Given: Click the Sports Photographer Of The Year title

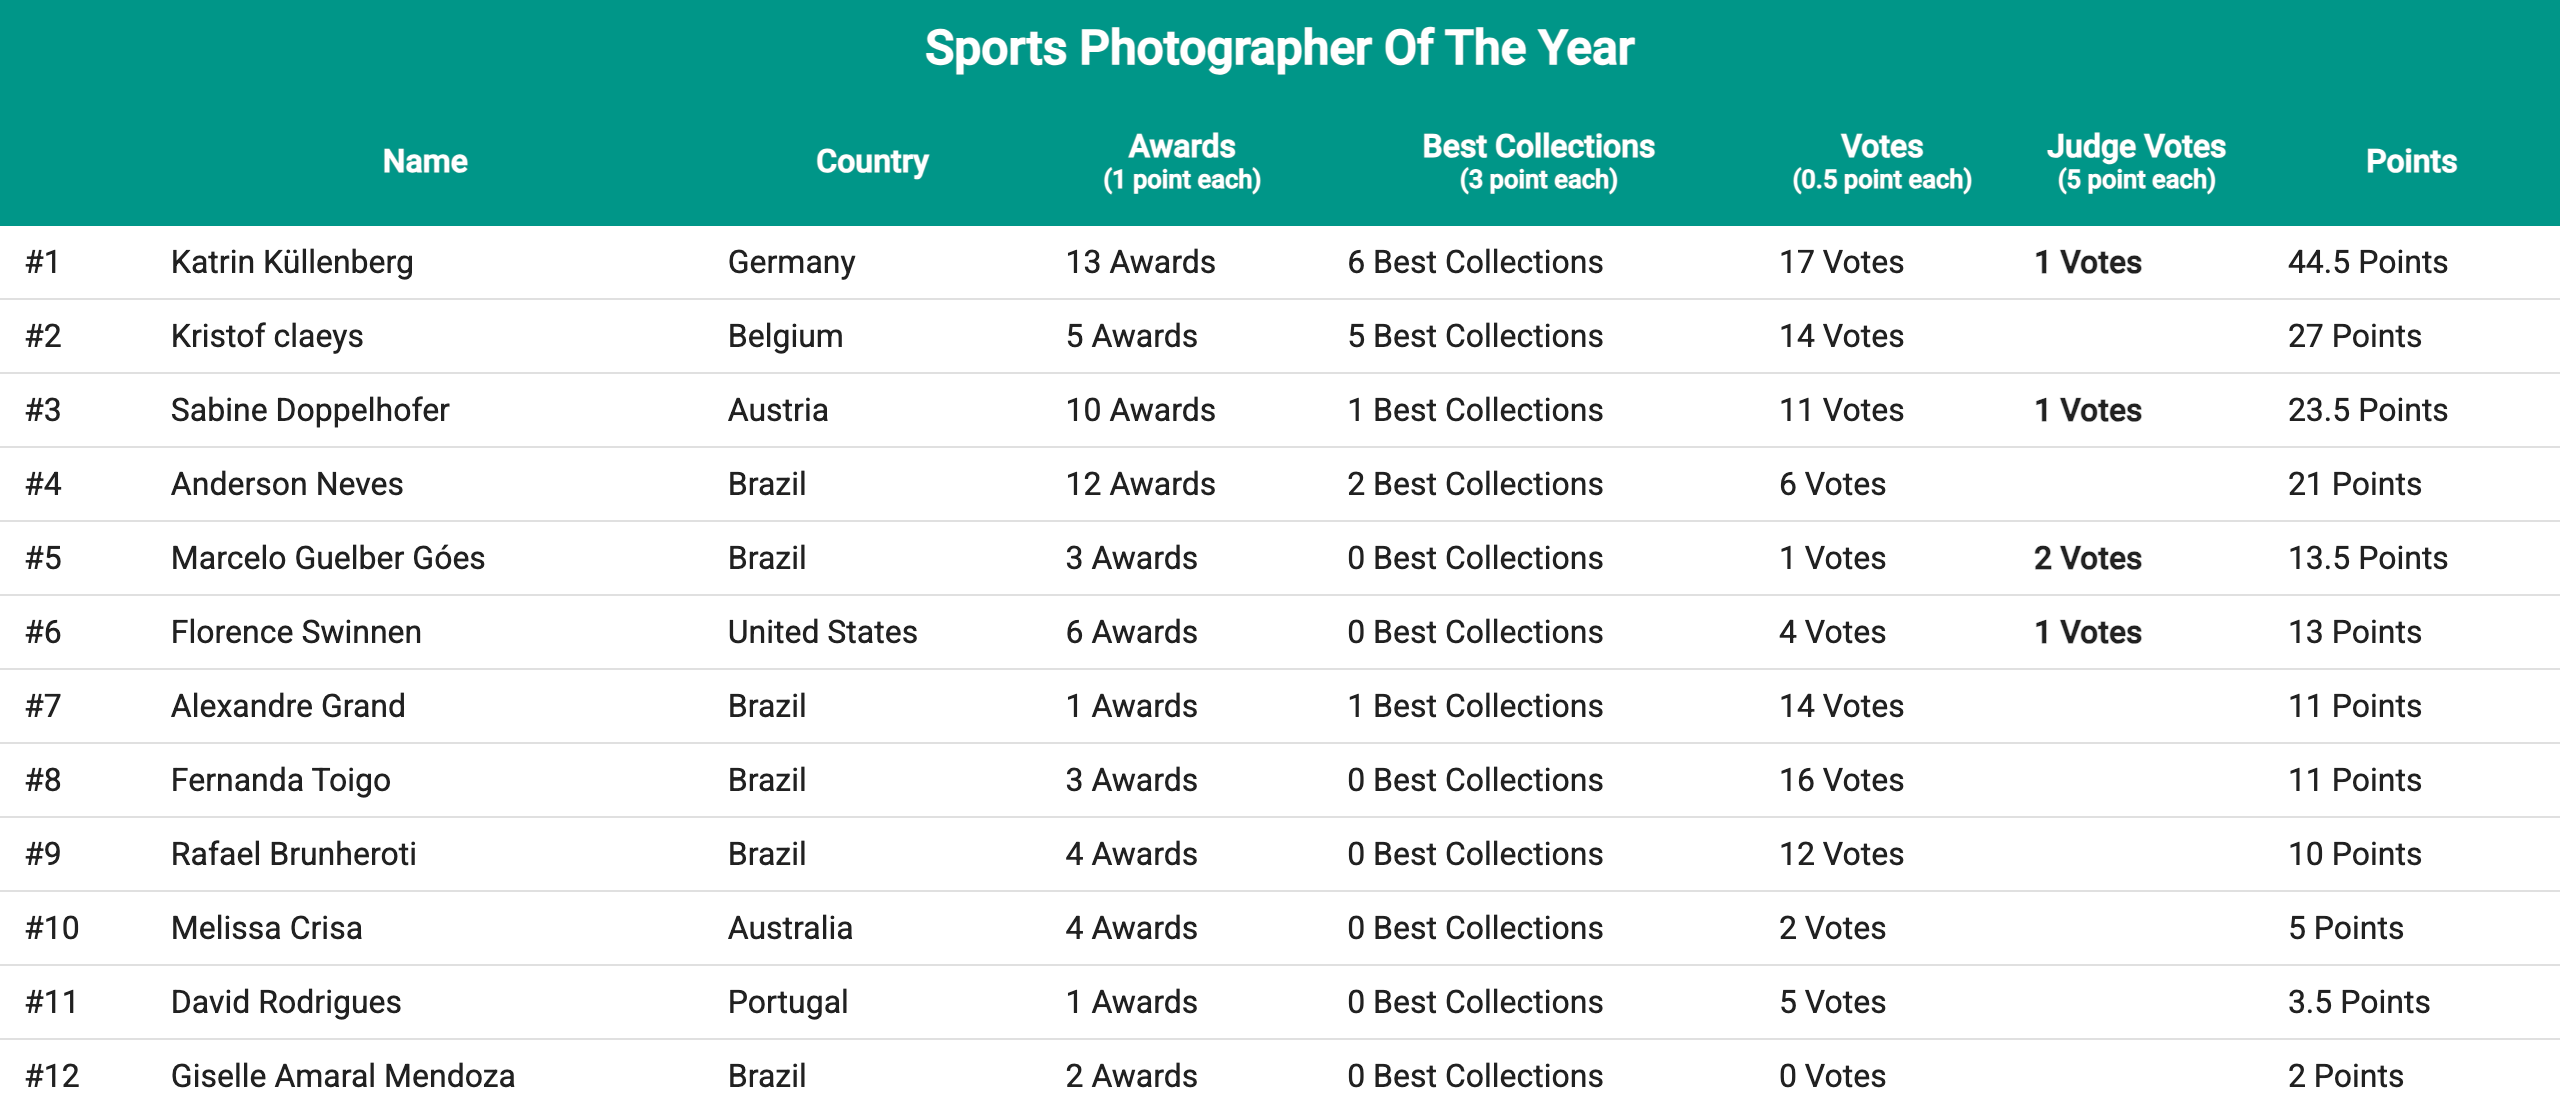Looking at the screenshot, I should click(x=1279, y=48).
